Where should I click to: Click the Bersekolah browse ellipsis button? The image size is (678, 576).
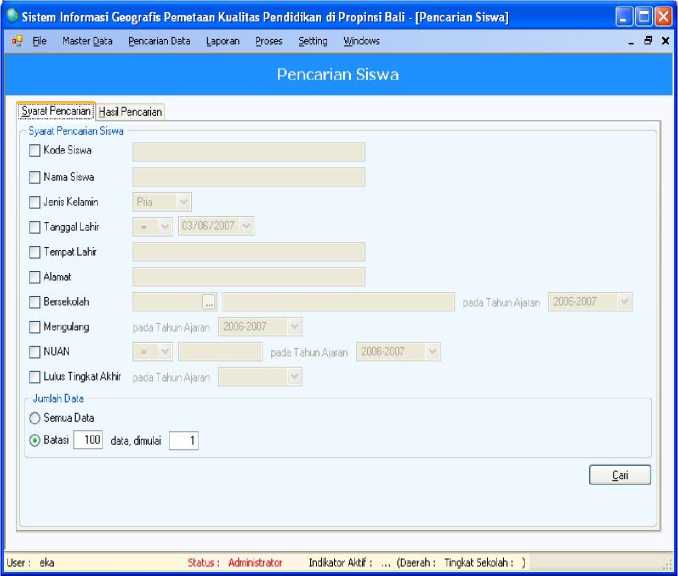(x=209, y=302)
